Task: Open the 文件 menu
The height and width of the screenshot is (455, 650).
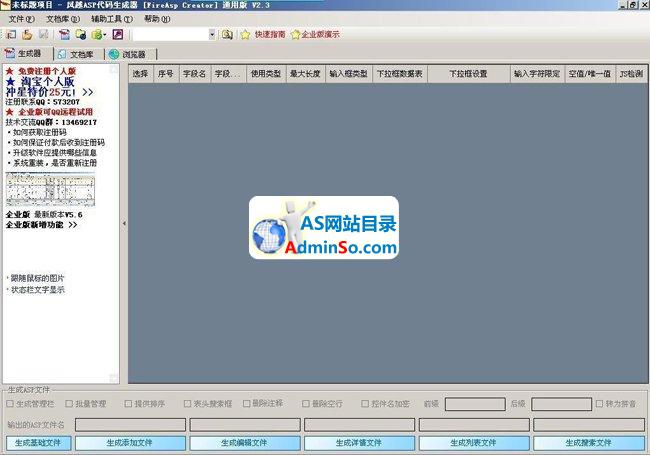Action: click(x=22, y=19)
